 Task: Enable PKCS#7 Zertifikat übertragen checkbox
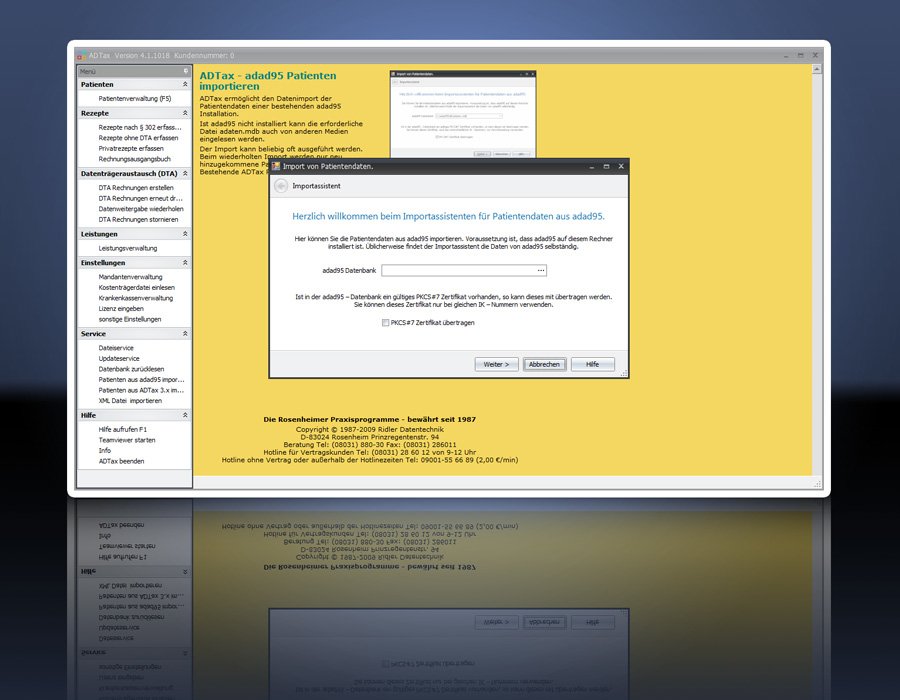(x=385, y=322)
